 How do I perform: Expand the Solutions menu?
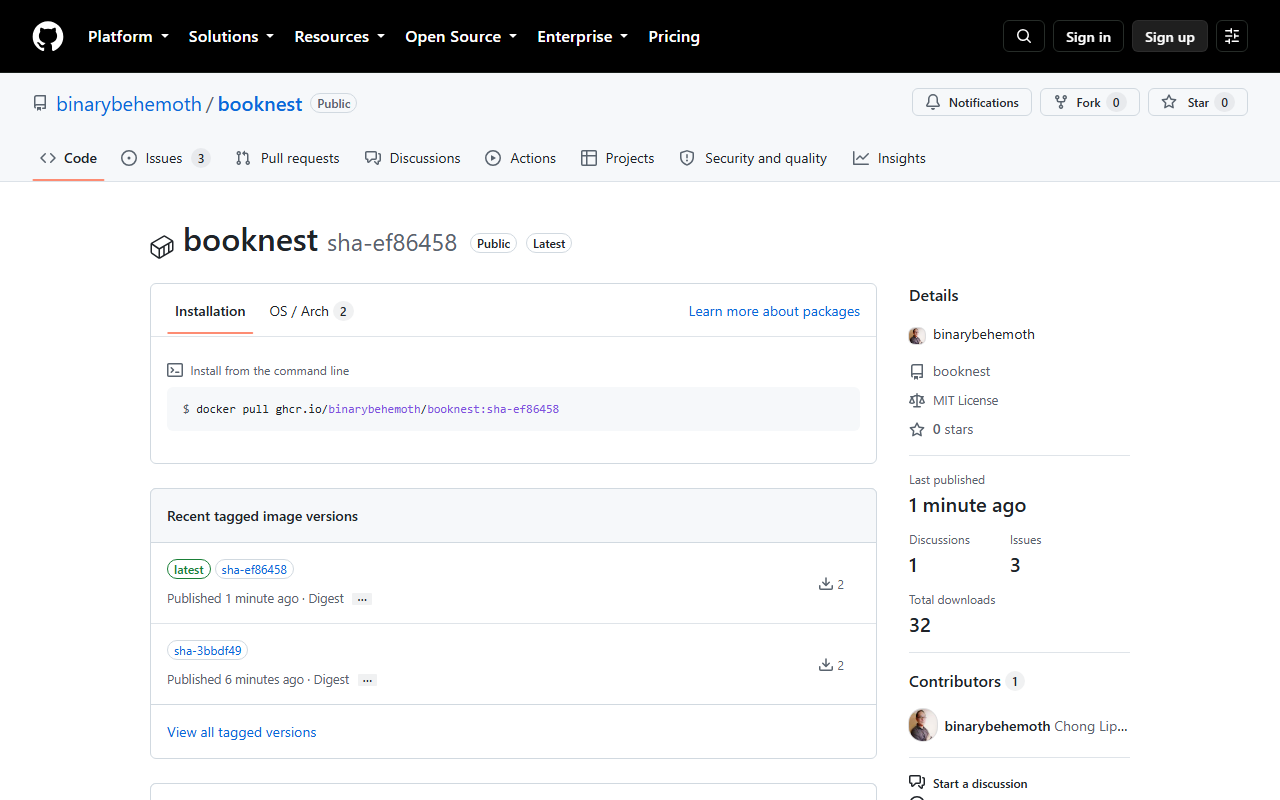tap(231, 37)
